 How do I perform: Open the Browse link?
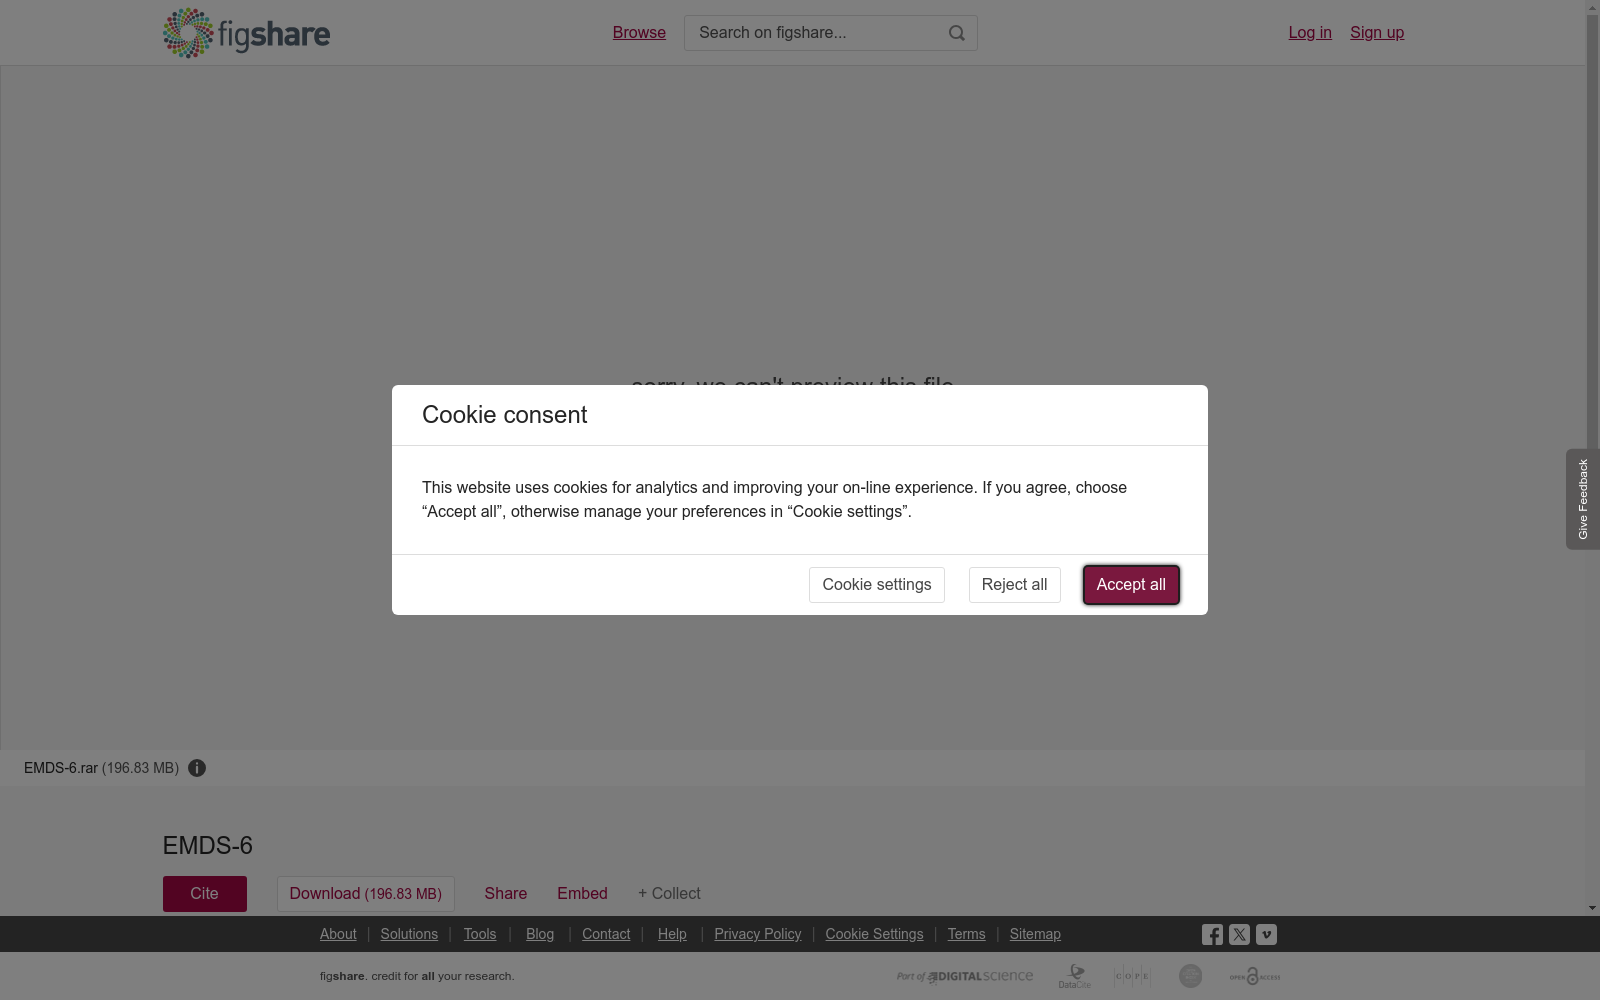tap(639, 33)
